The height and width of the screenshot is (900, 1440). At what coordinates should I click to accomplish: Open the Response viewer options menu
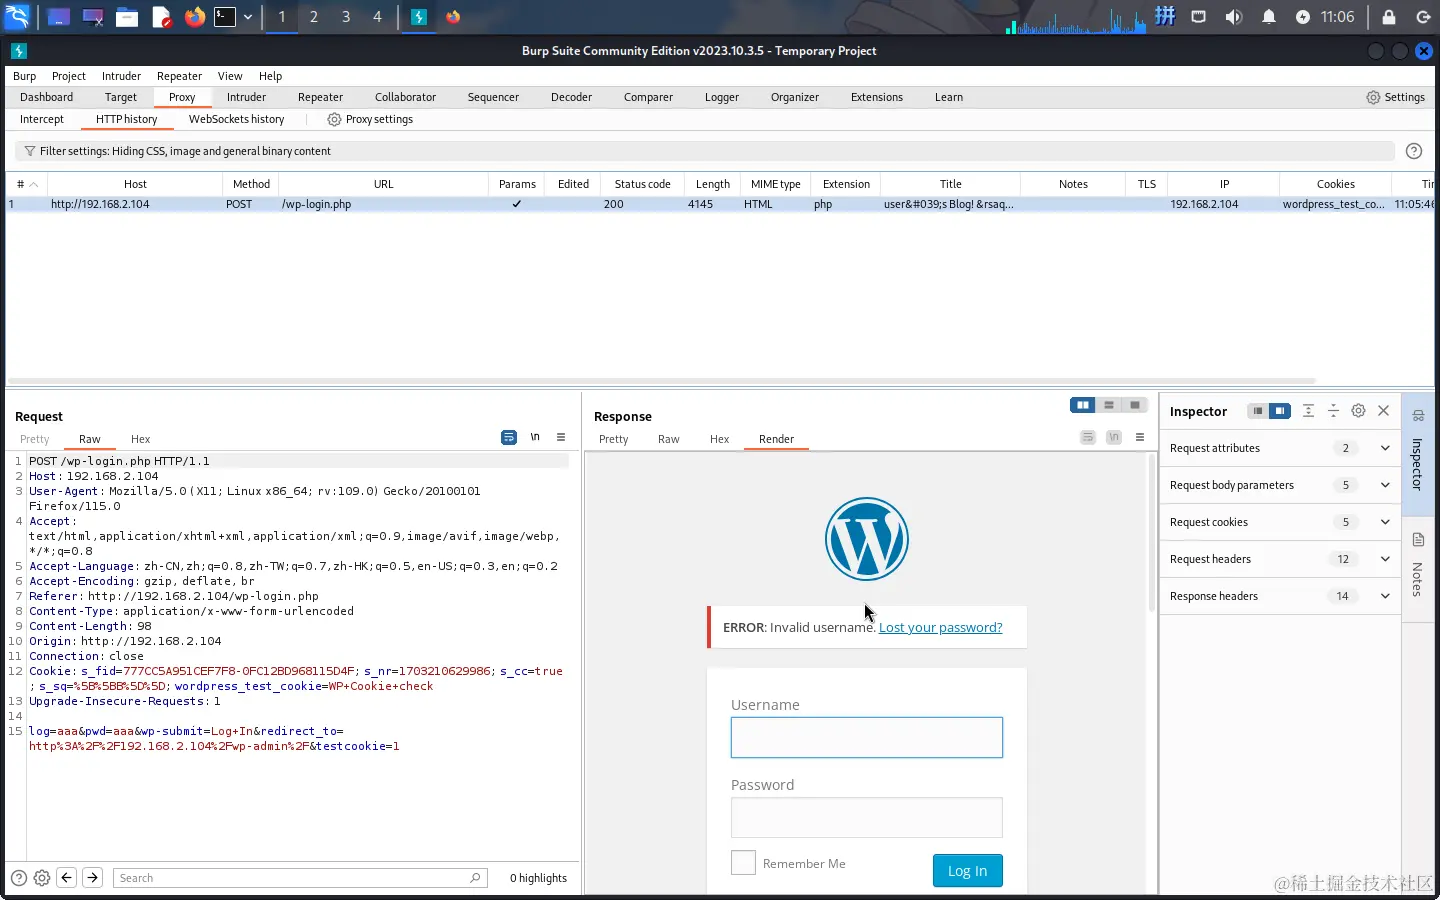click(1140, 437)
